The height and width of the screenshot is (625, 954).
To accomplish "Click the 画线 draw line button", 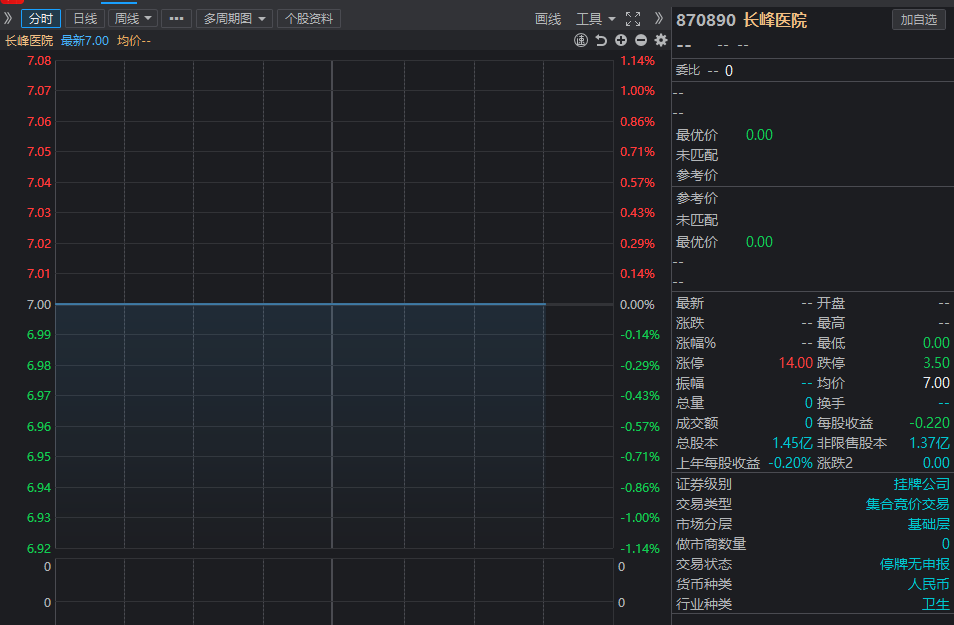I will (548, 19).
